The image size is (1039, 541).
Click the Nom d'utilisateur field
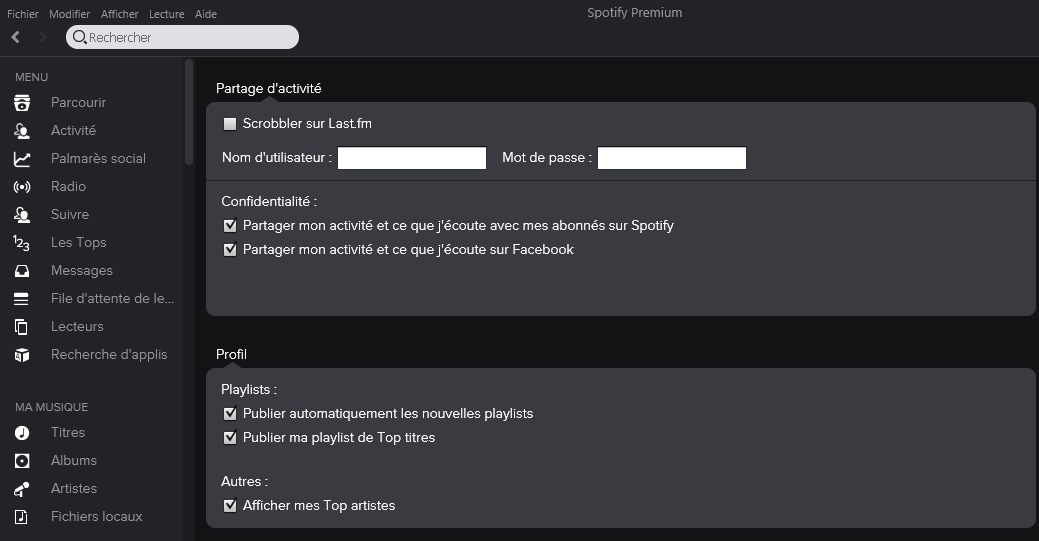(x=412, y=158)
